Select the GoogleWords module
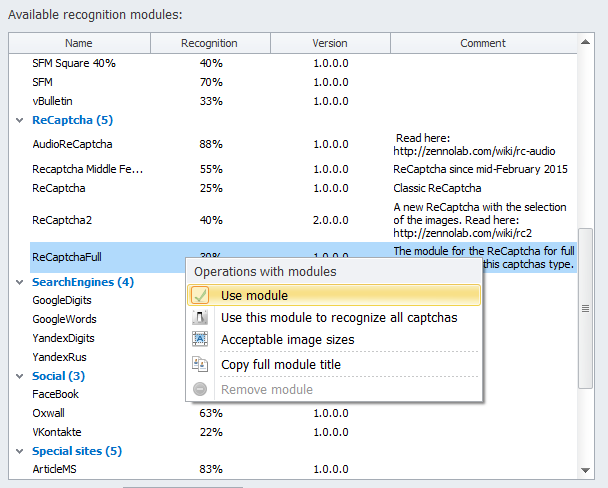608x488 pixels. (x=64, y=319)
